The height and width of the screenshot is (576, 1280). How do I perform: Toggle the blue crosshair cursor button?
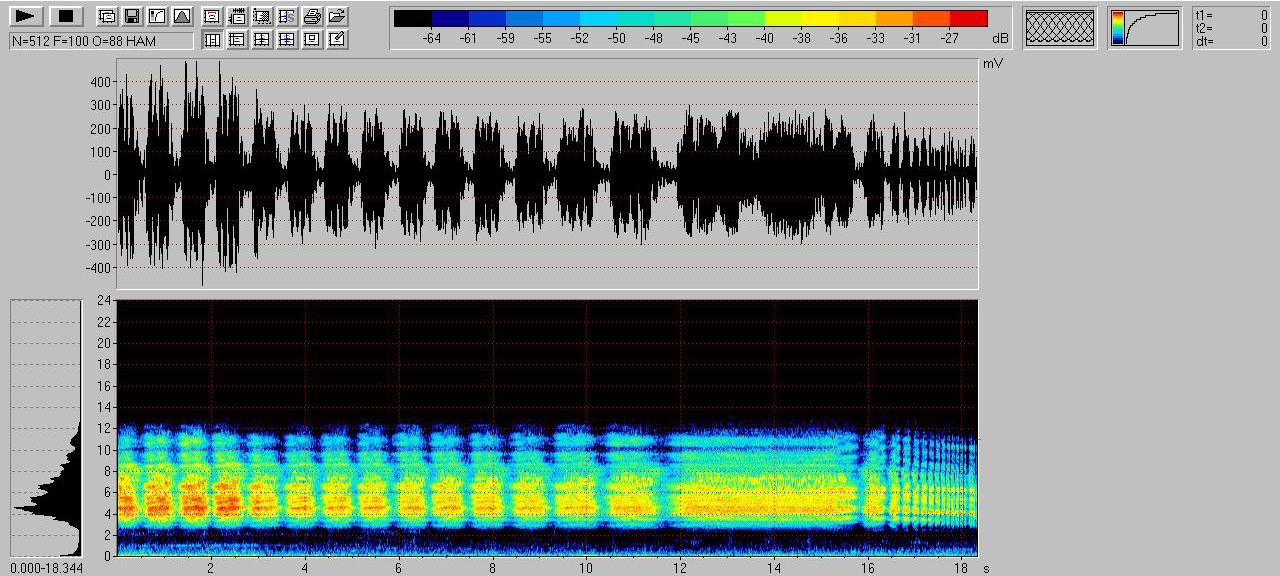[x=287, y=39]
